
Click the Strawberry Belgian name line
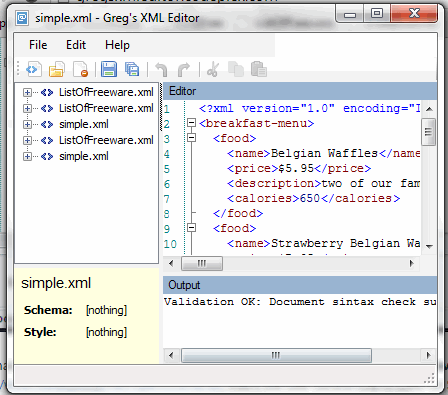[324, 243]
